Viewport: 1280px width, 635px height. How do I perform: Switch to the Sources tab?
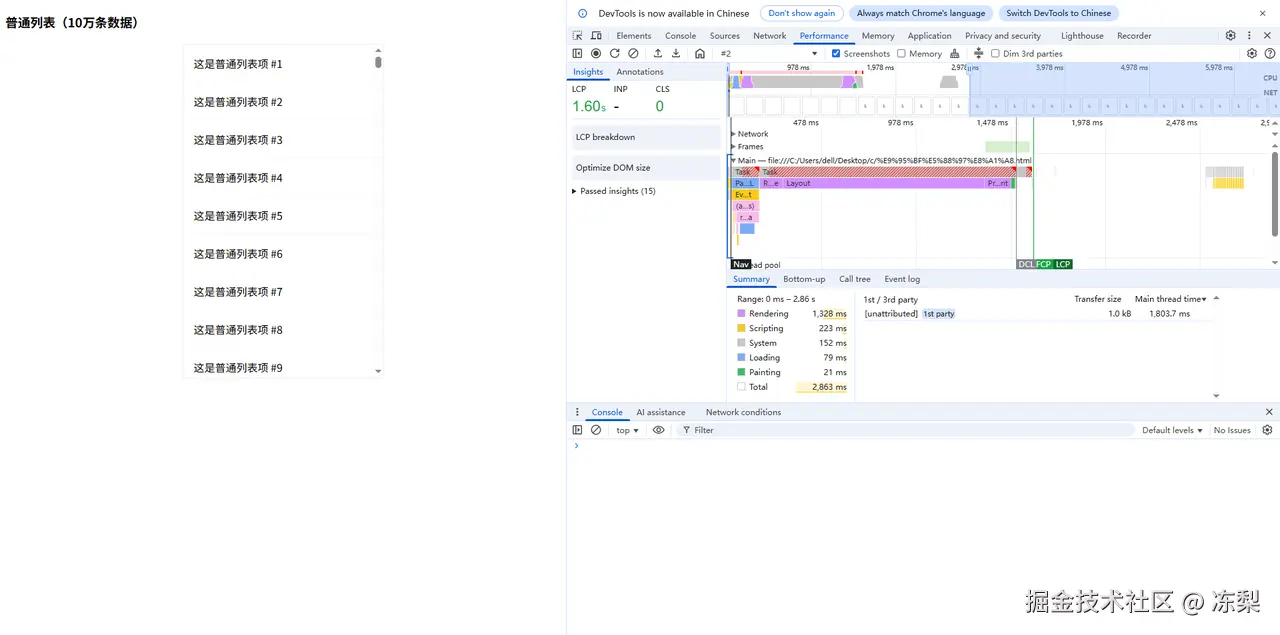coord(725,36)
